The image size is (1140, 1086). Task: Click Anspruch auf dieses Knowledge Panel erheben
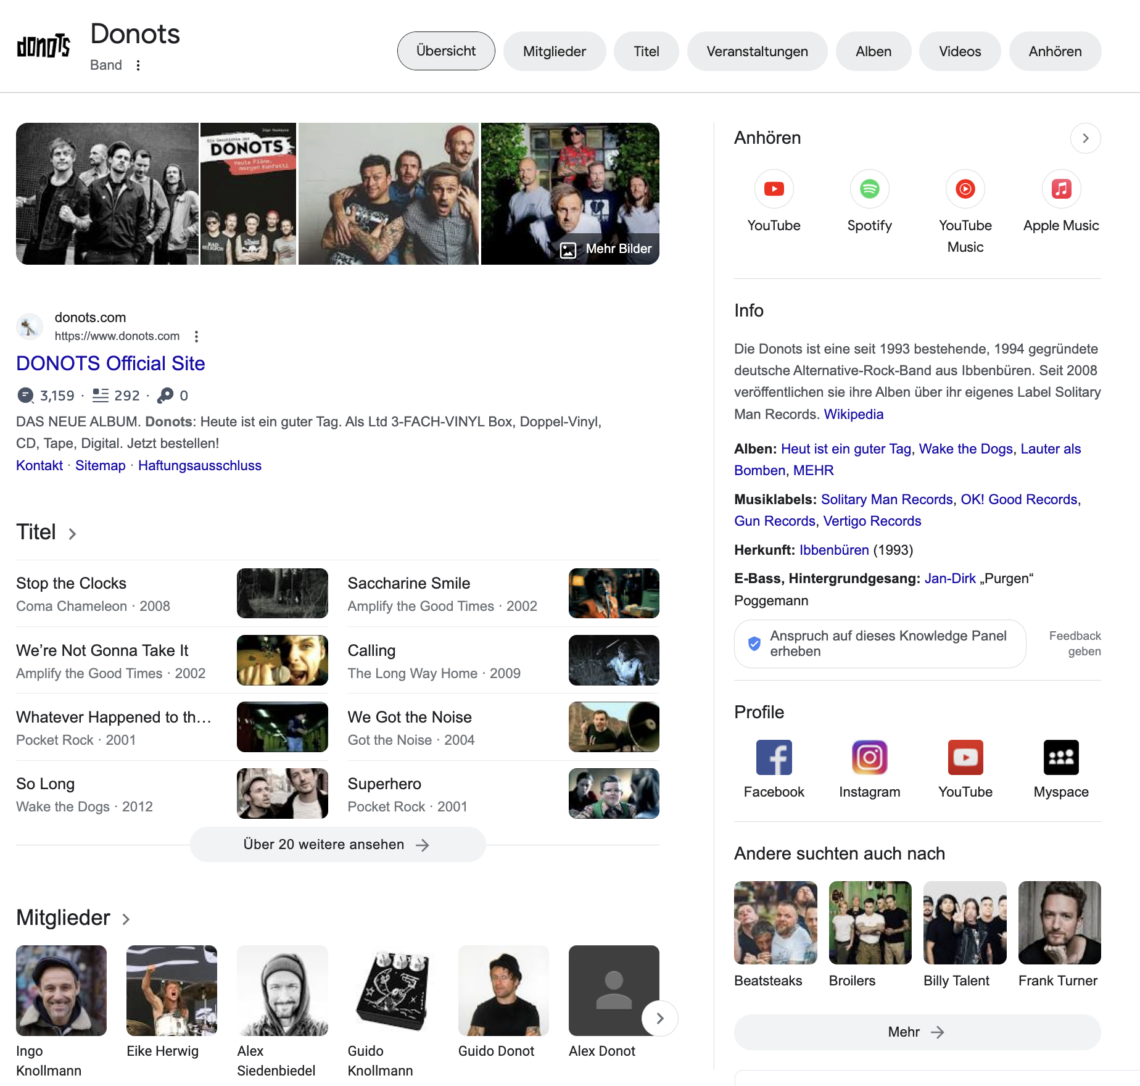click(x=880, y=643)
